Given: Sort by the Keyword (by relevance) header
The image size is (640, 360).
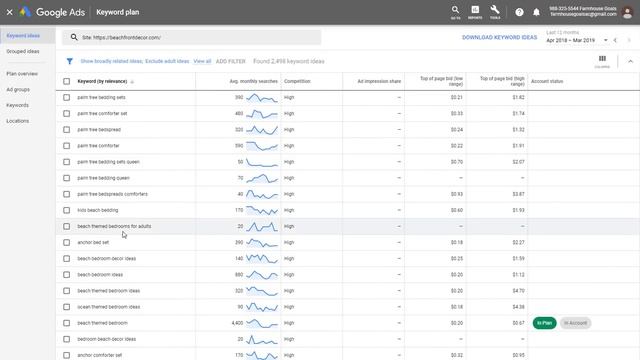Looking at the screenshot, I should point(102,81).
